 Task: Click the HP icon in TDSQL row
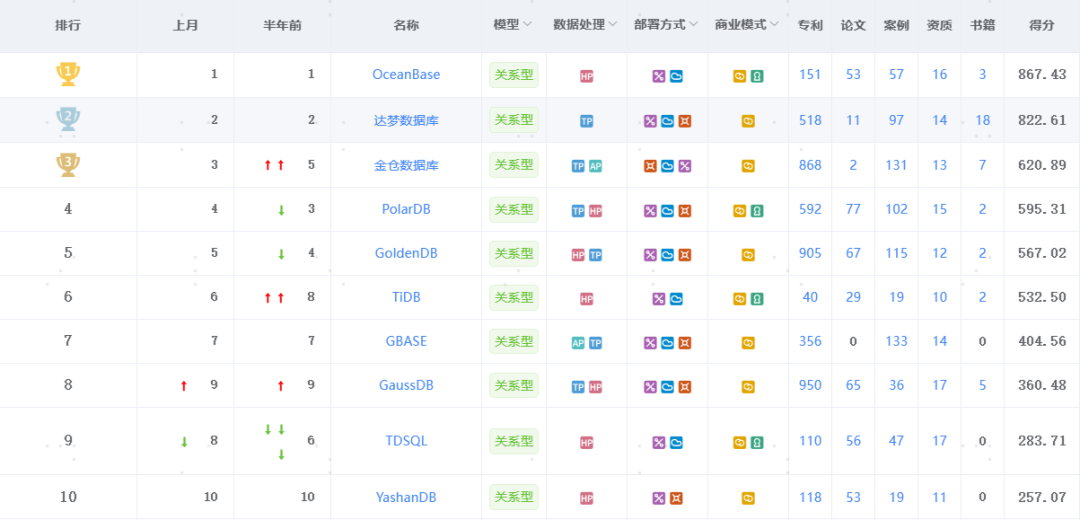[586, 442]
